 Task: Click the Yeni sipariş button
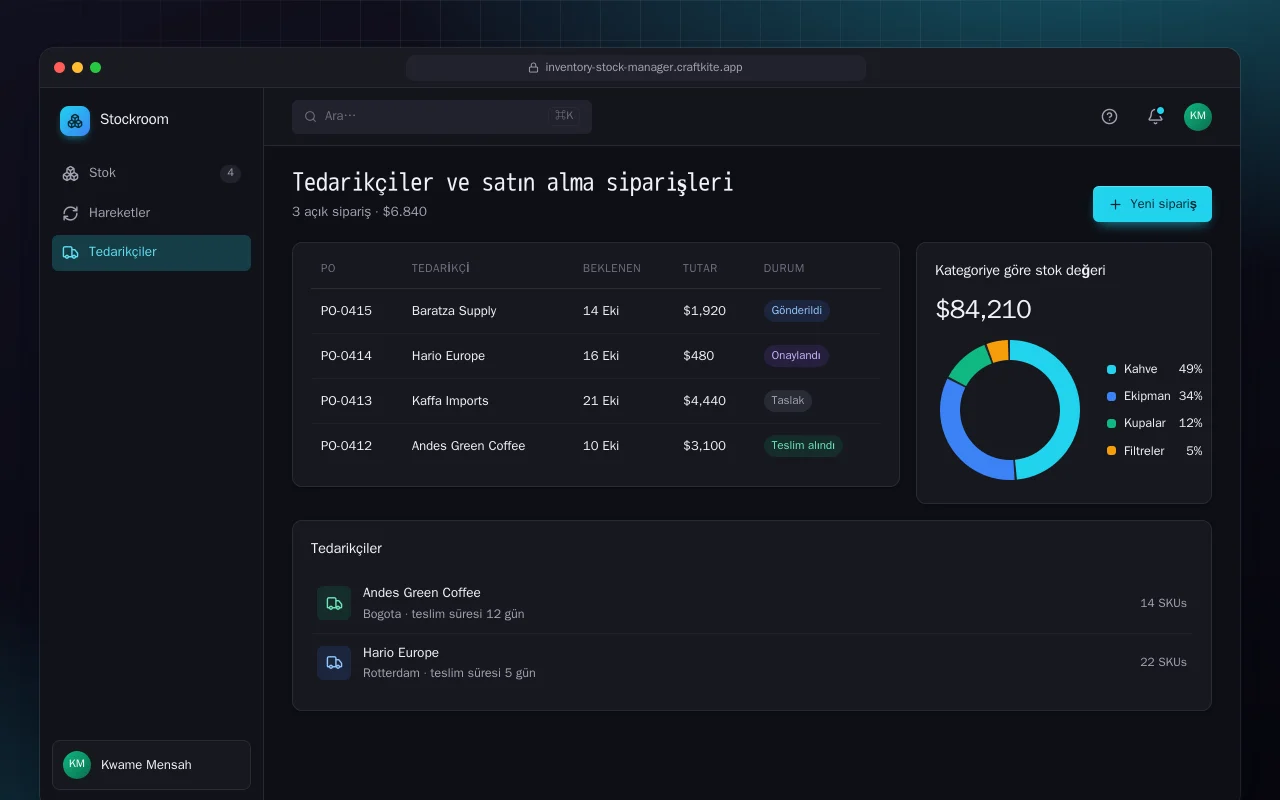click(x=1152, y=204)
